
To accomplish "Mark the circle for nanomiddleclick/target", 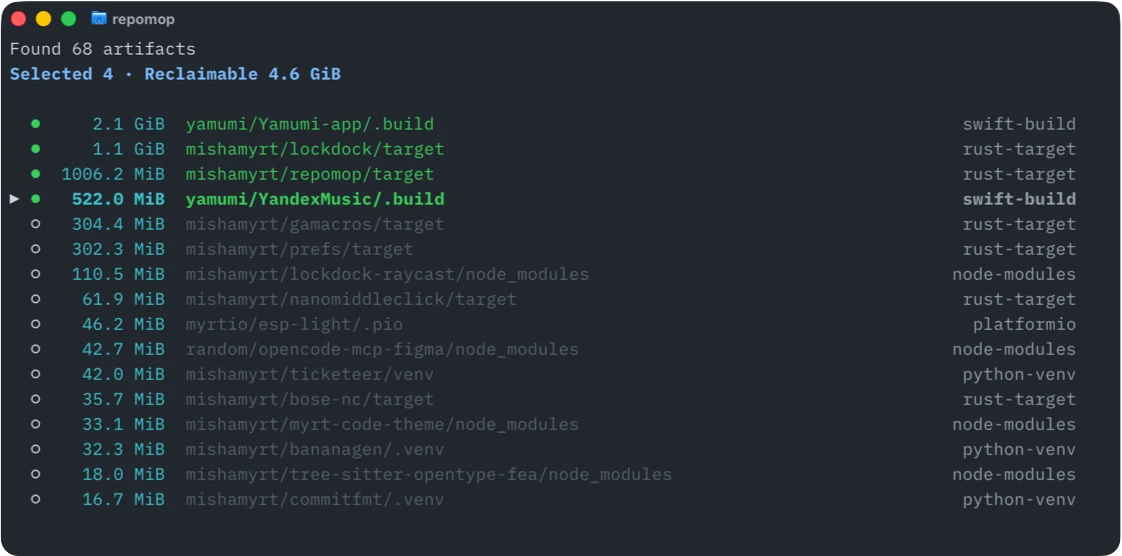I will click(36, 299).
